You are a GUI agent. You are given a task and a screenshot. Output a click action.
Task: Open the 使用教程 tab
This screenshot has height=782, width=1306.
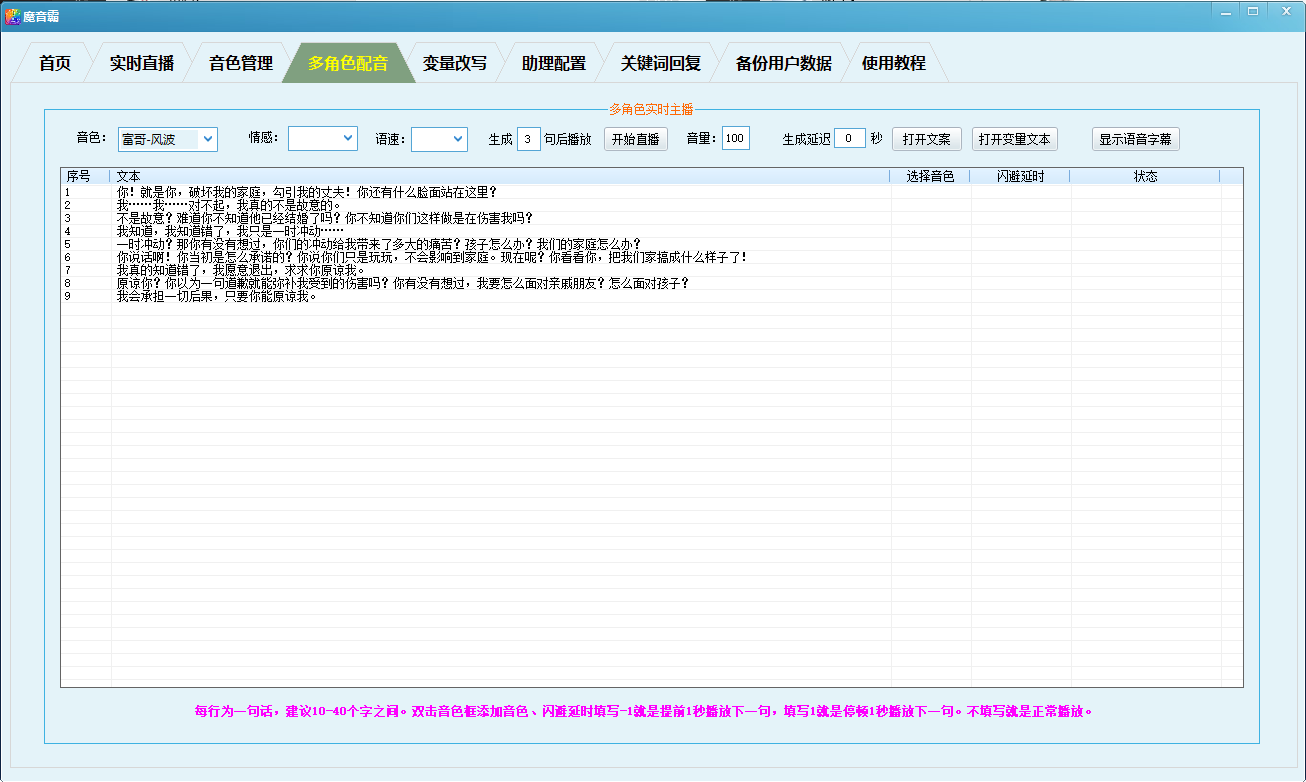(x=895, y=61)
